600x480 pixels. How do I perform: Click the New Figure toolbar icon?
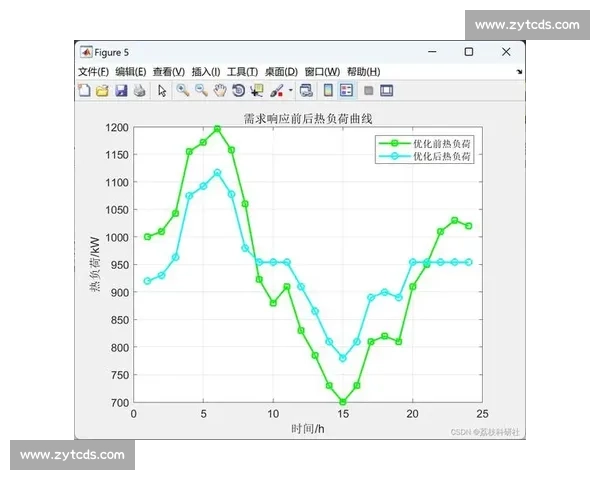tap(84, 91)
